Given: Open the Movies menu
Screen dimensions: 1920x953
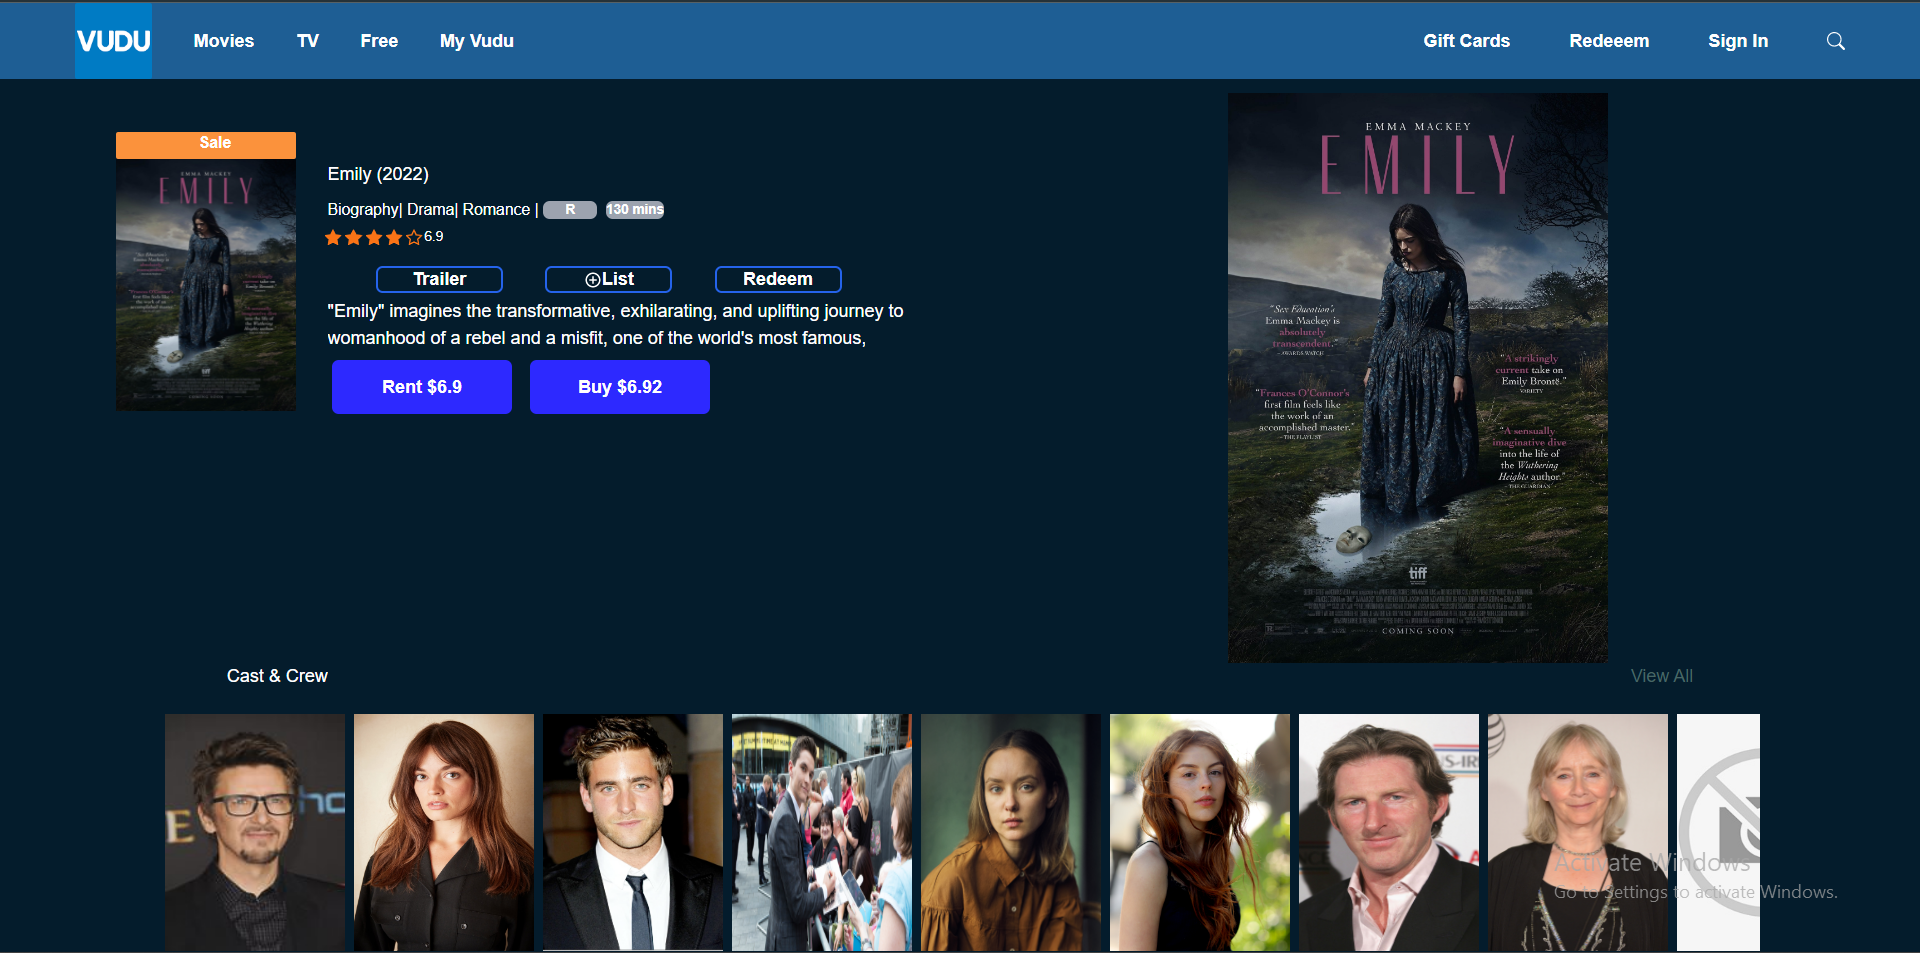Looking at the screenshot, I should (x=224, y=41).
